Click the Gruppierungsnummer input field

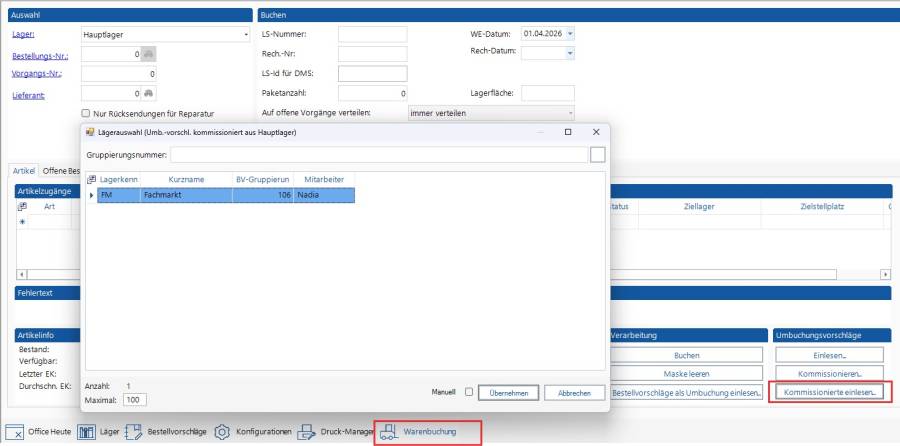tap(378, 154)
